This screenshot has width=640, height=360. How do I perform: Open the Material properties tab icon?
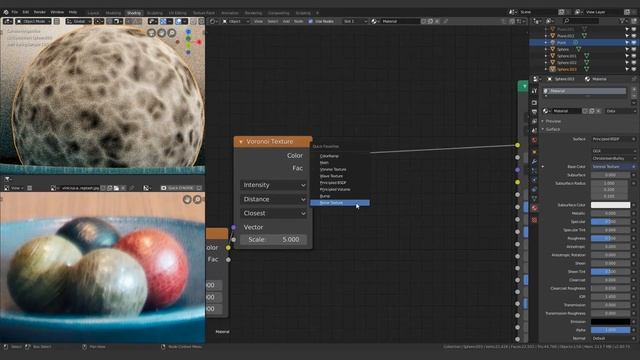point(534,208)
